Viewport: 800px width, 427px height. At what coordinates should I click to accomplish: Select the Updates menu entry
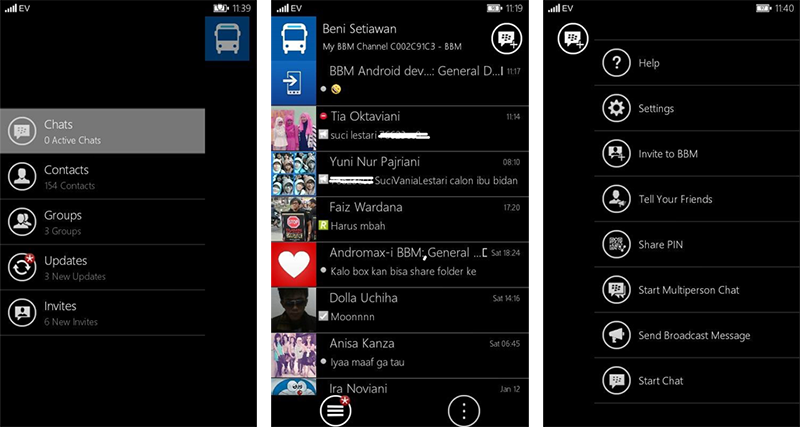click(103, 267)
